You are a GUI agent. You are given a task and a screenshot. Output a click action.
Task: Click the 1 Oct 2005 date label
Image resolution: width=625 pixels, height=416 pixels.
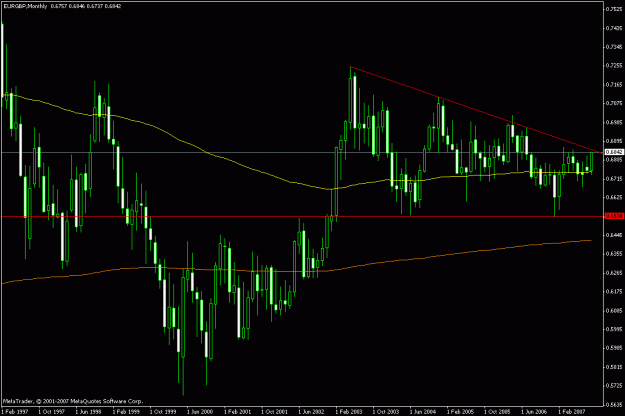point(498,412)
